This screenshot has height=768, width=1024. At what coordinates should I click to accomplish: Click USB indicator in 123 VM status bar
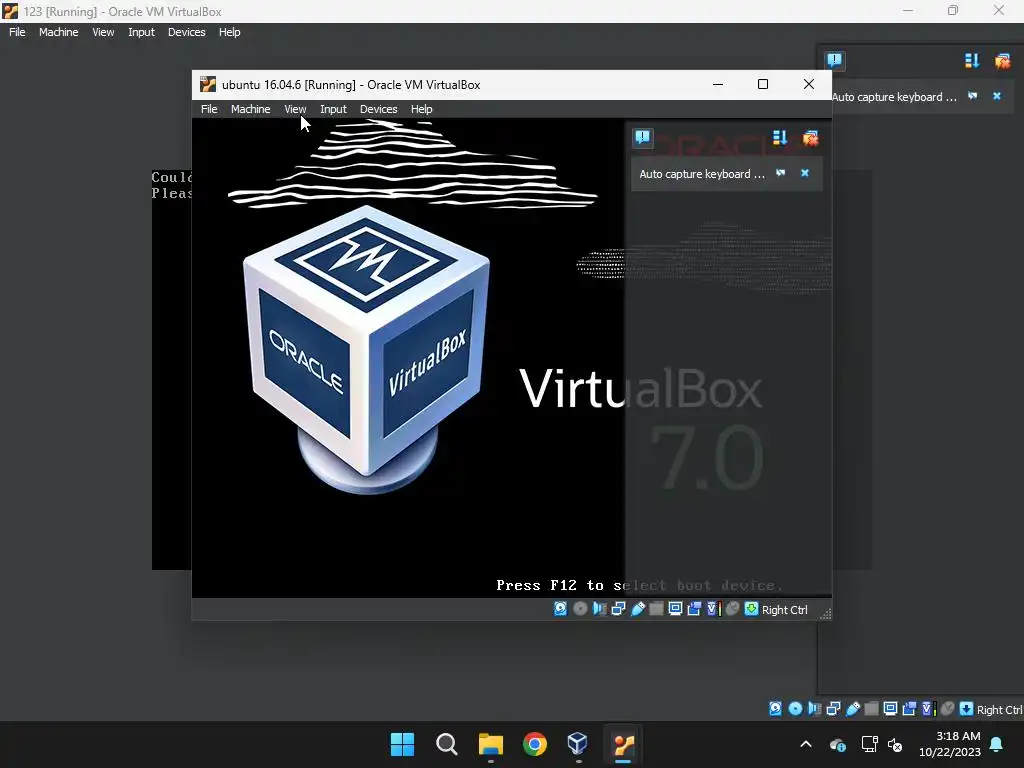[852, 709]
